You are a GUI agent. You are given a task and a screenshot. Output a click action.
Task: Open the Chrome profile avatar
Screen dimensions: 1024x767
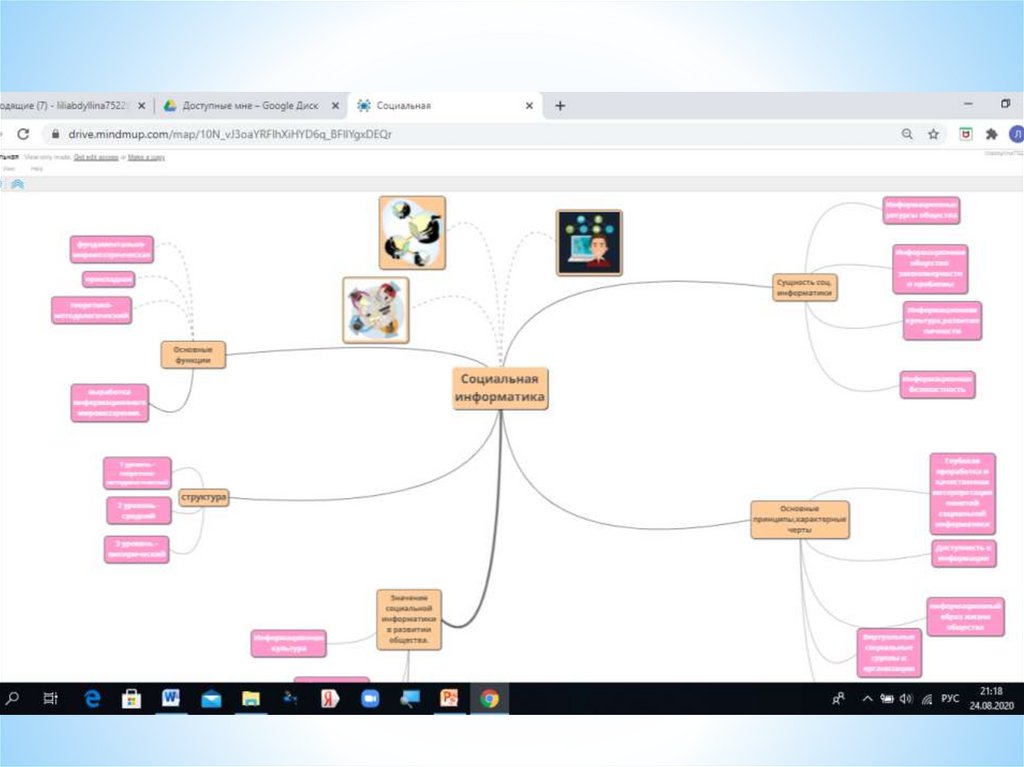(1015, 134)
